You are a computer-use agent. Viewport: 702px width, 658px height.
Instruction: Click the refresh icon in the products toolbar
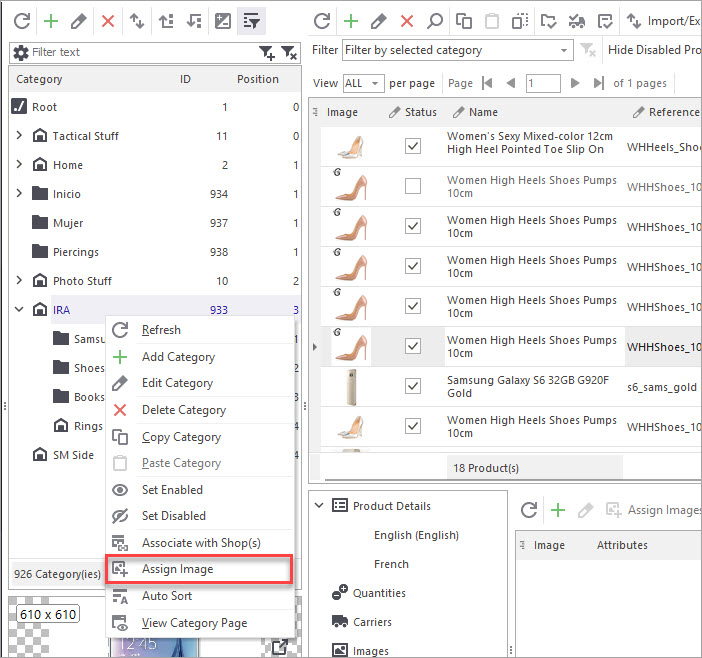(320, 20)
